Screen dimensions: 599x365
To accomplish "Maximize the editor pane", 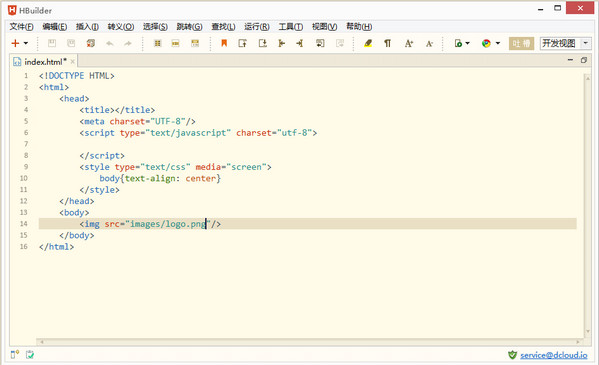I will click(584, 60).
